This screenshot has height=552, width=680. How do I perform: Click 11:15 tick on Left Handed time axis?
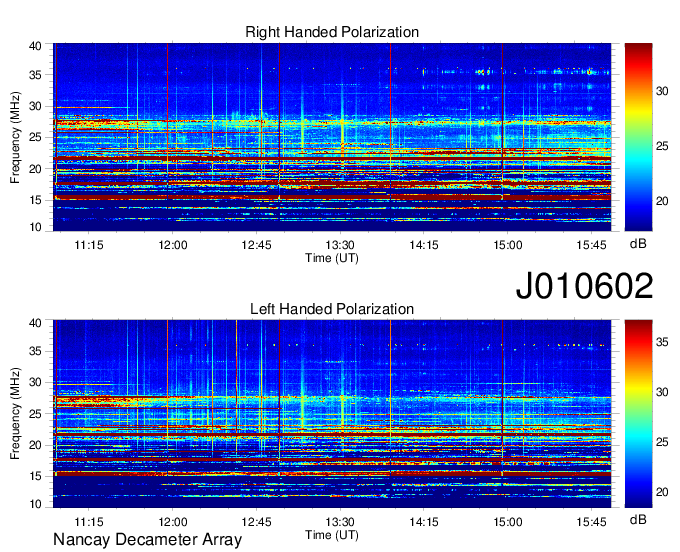pyautogui.click(x=89, y=522)
